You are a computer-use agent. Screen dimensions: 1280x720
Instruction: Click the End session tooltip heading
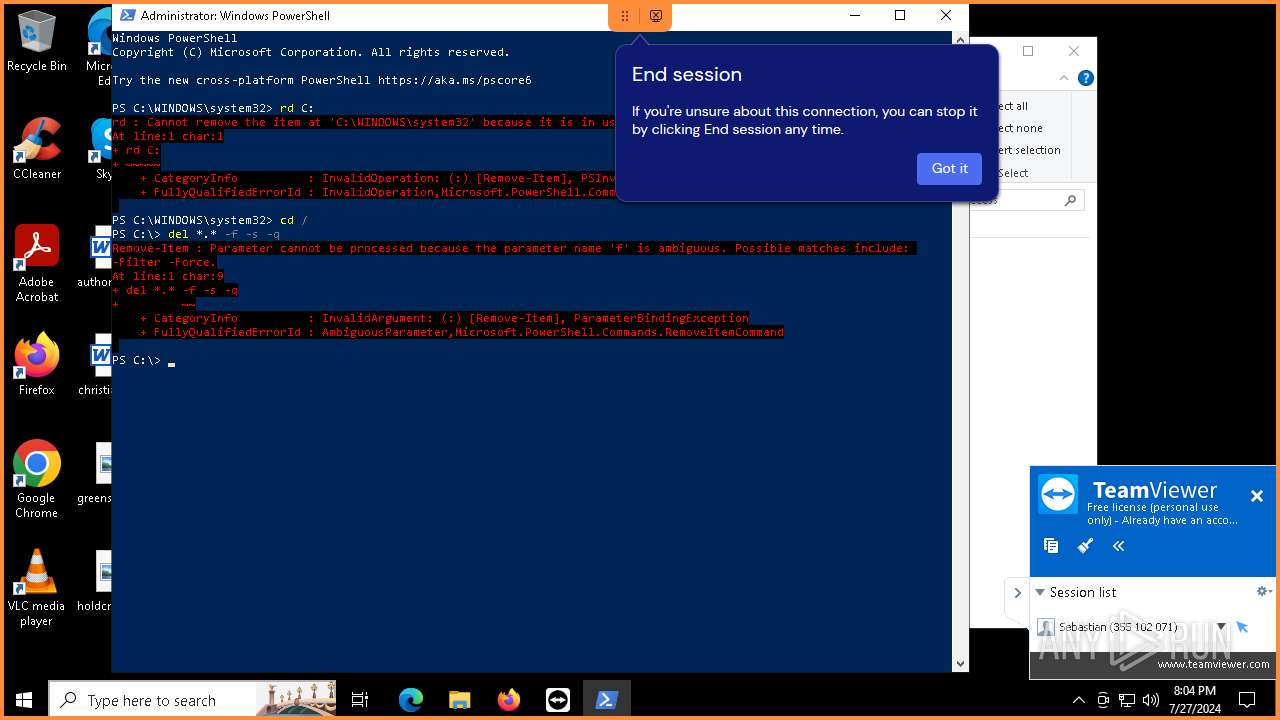(687, 75)
